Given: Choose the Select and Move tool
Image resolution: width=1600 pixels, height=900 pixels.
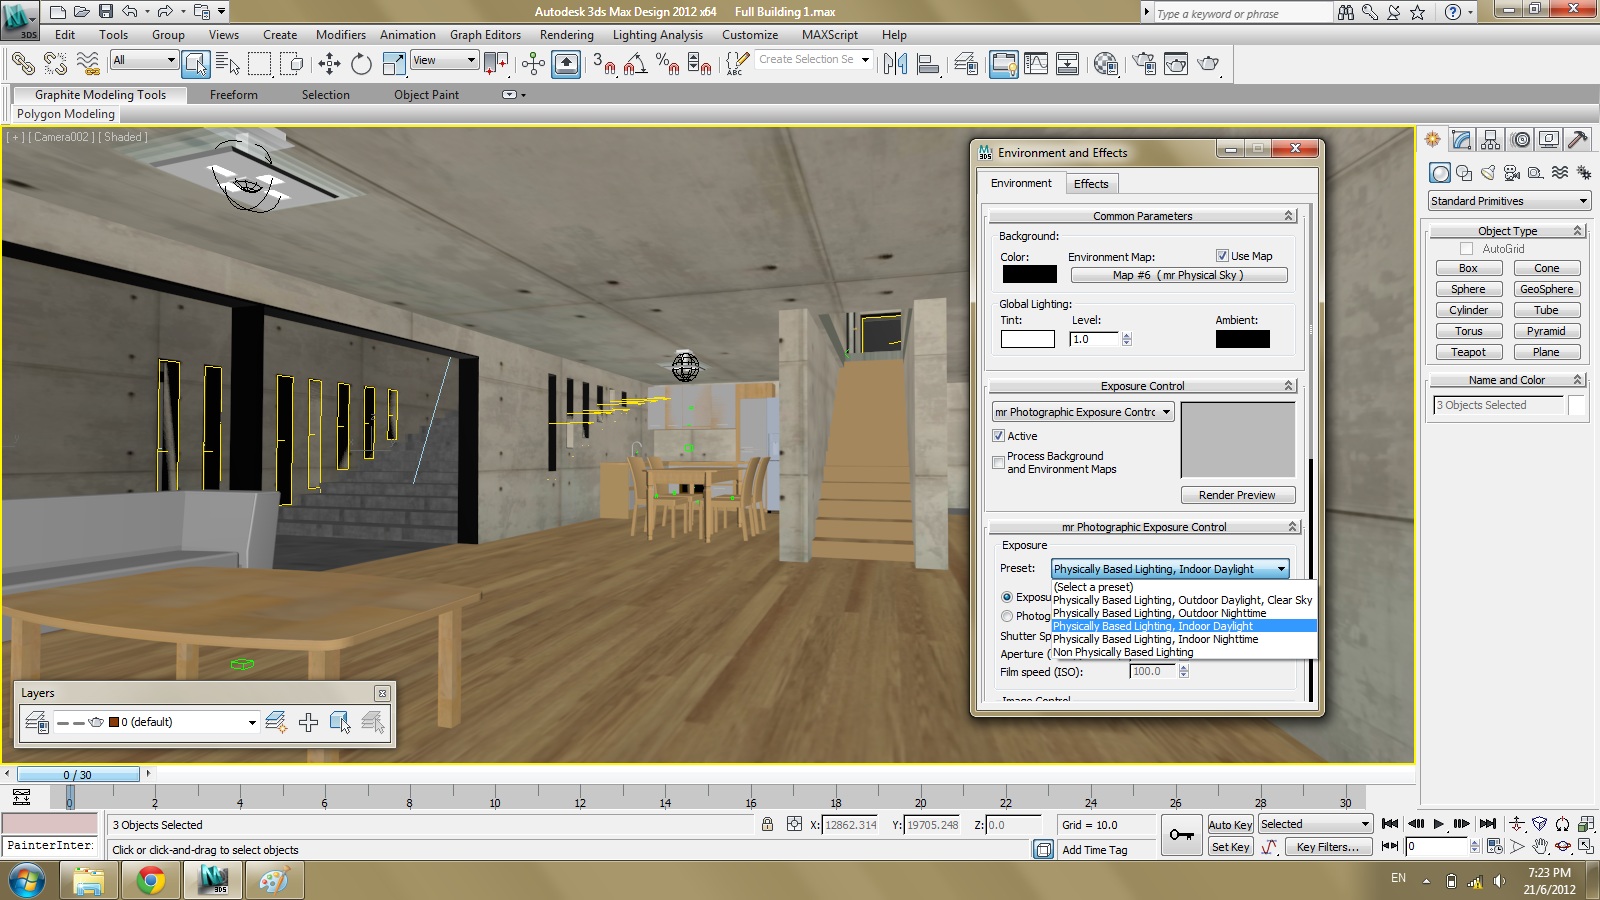Looking at the screenshot, I should [329, 64].
